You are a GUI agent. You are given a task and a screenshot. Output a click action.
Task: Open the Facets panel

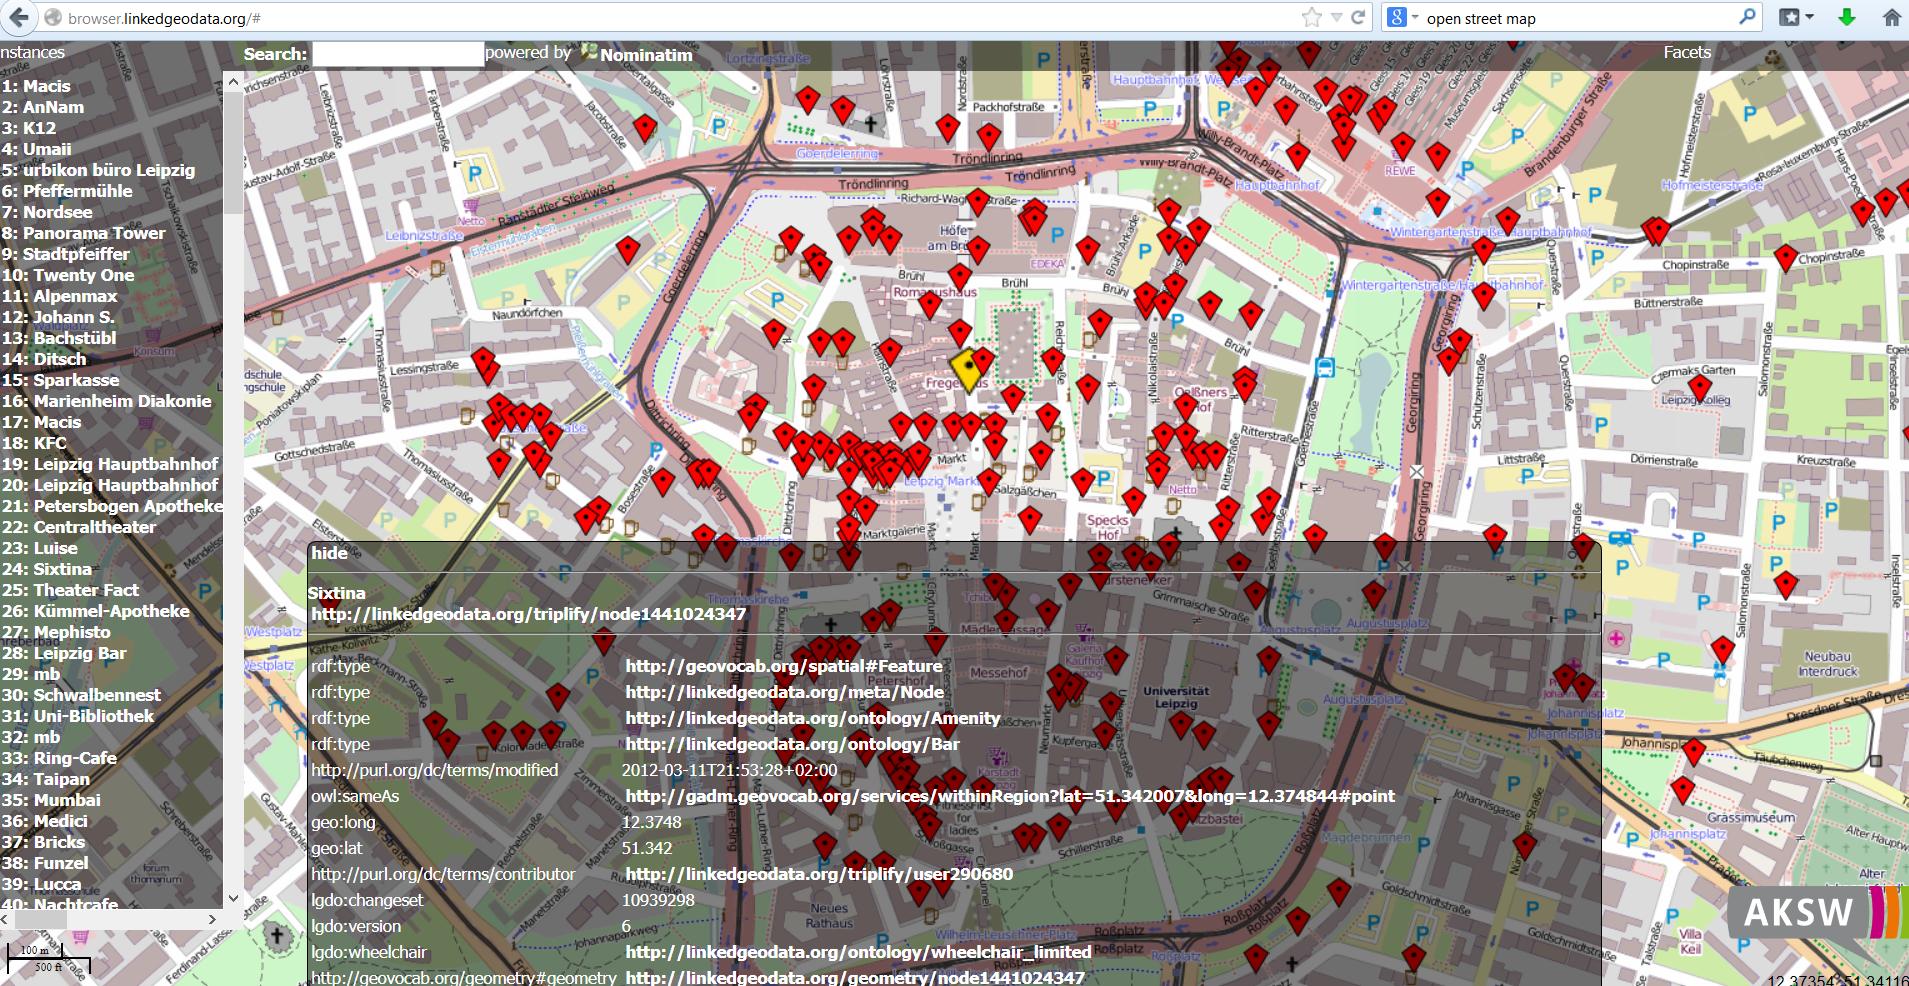[1687, 52]
